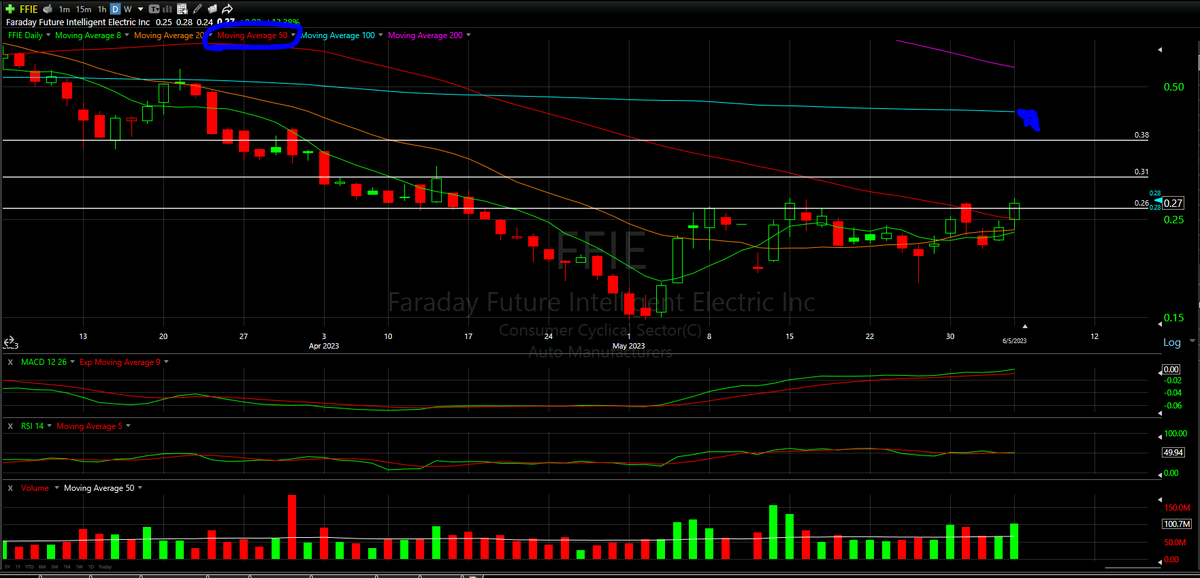Switch to the 1h timeframe
Screen dimensions: 1200x578
102,9
